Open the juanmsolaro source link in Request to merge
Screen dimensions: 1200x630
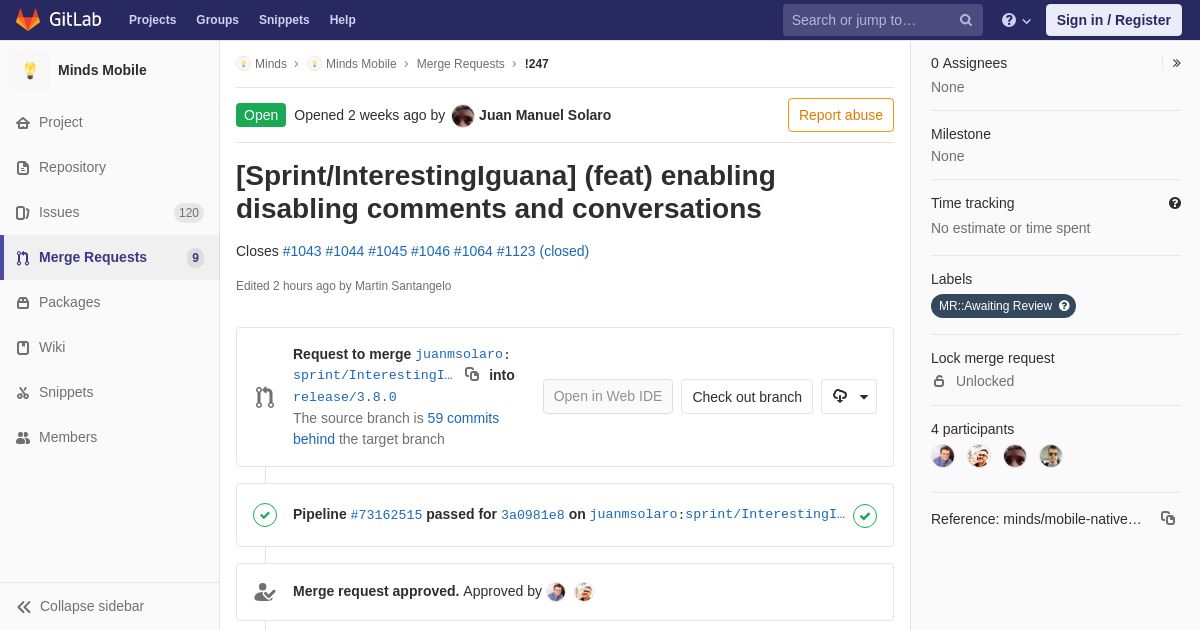coord(459,354)
